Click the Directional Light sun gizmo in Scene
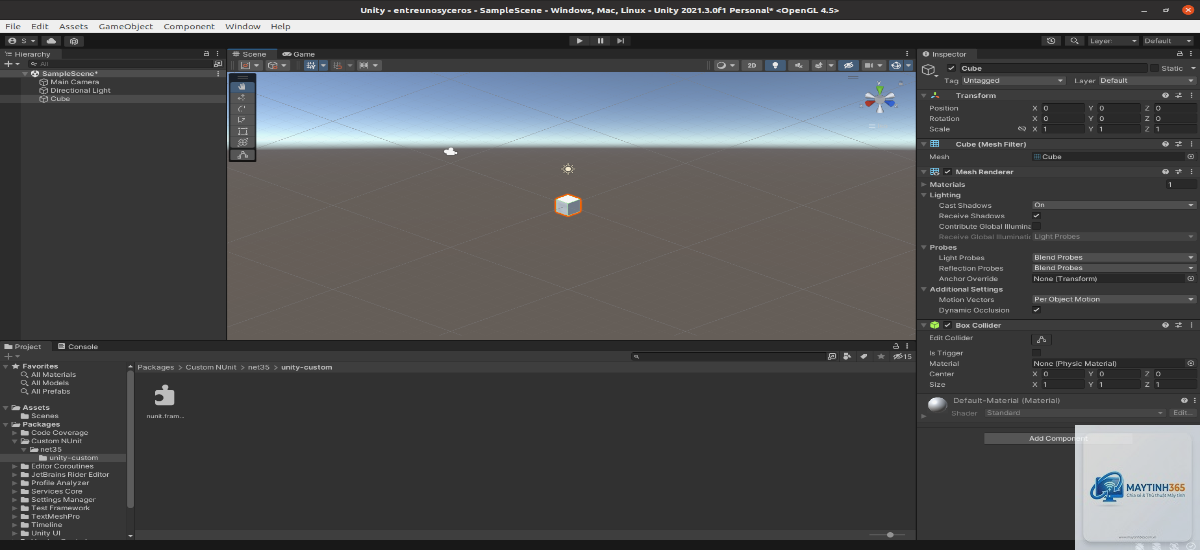 [568, 169]
